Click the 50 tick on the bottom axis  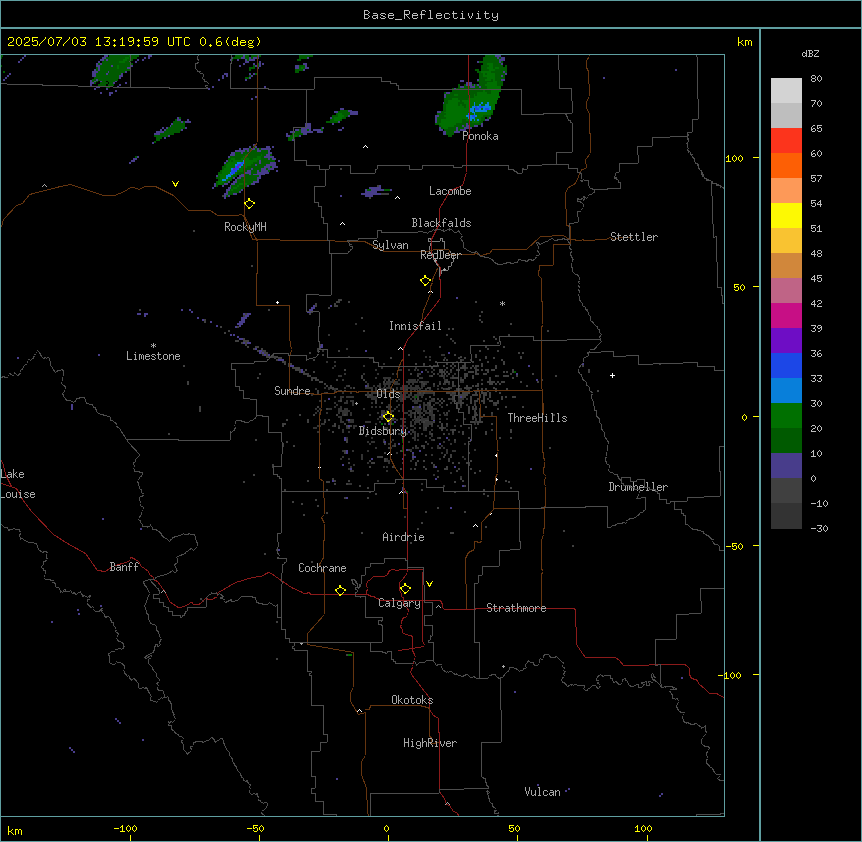coord(514,828)
